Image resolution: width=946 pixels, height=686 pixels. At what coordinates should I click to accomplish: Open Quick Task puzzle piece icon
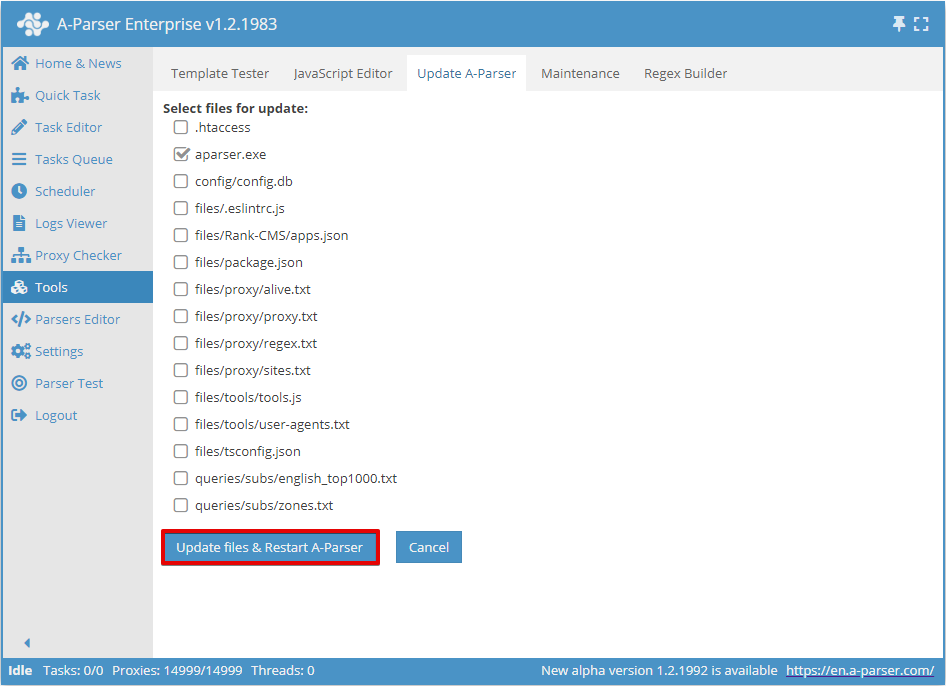19,95
